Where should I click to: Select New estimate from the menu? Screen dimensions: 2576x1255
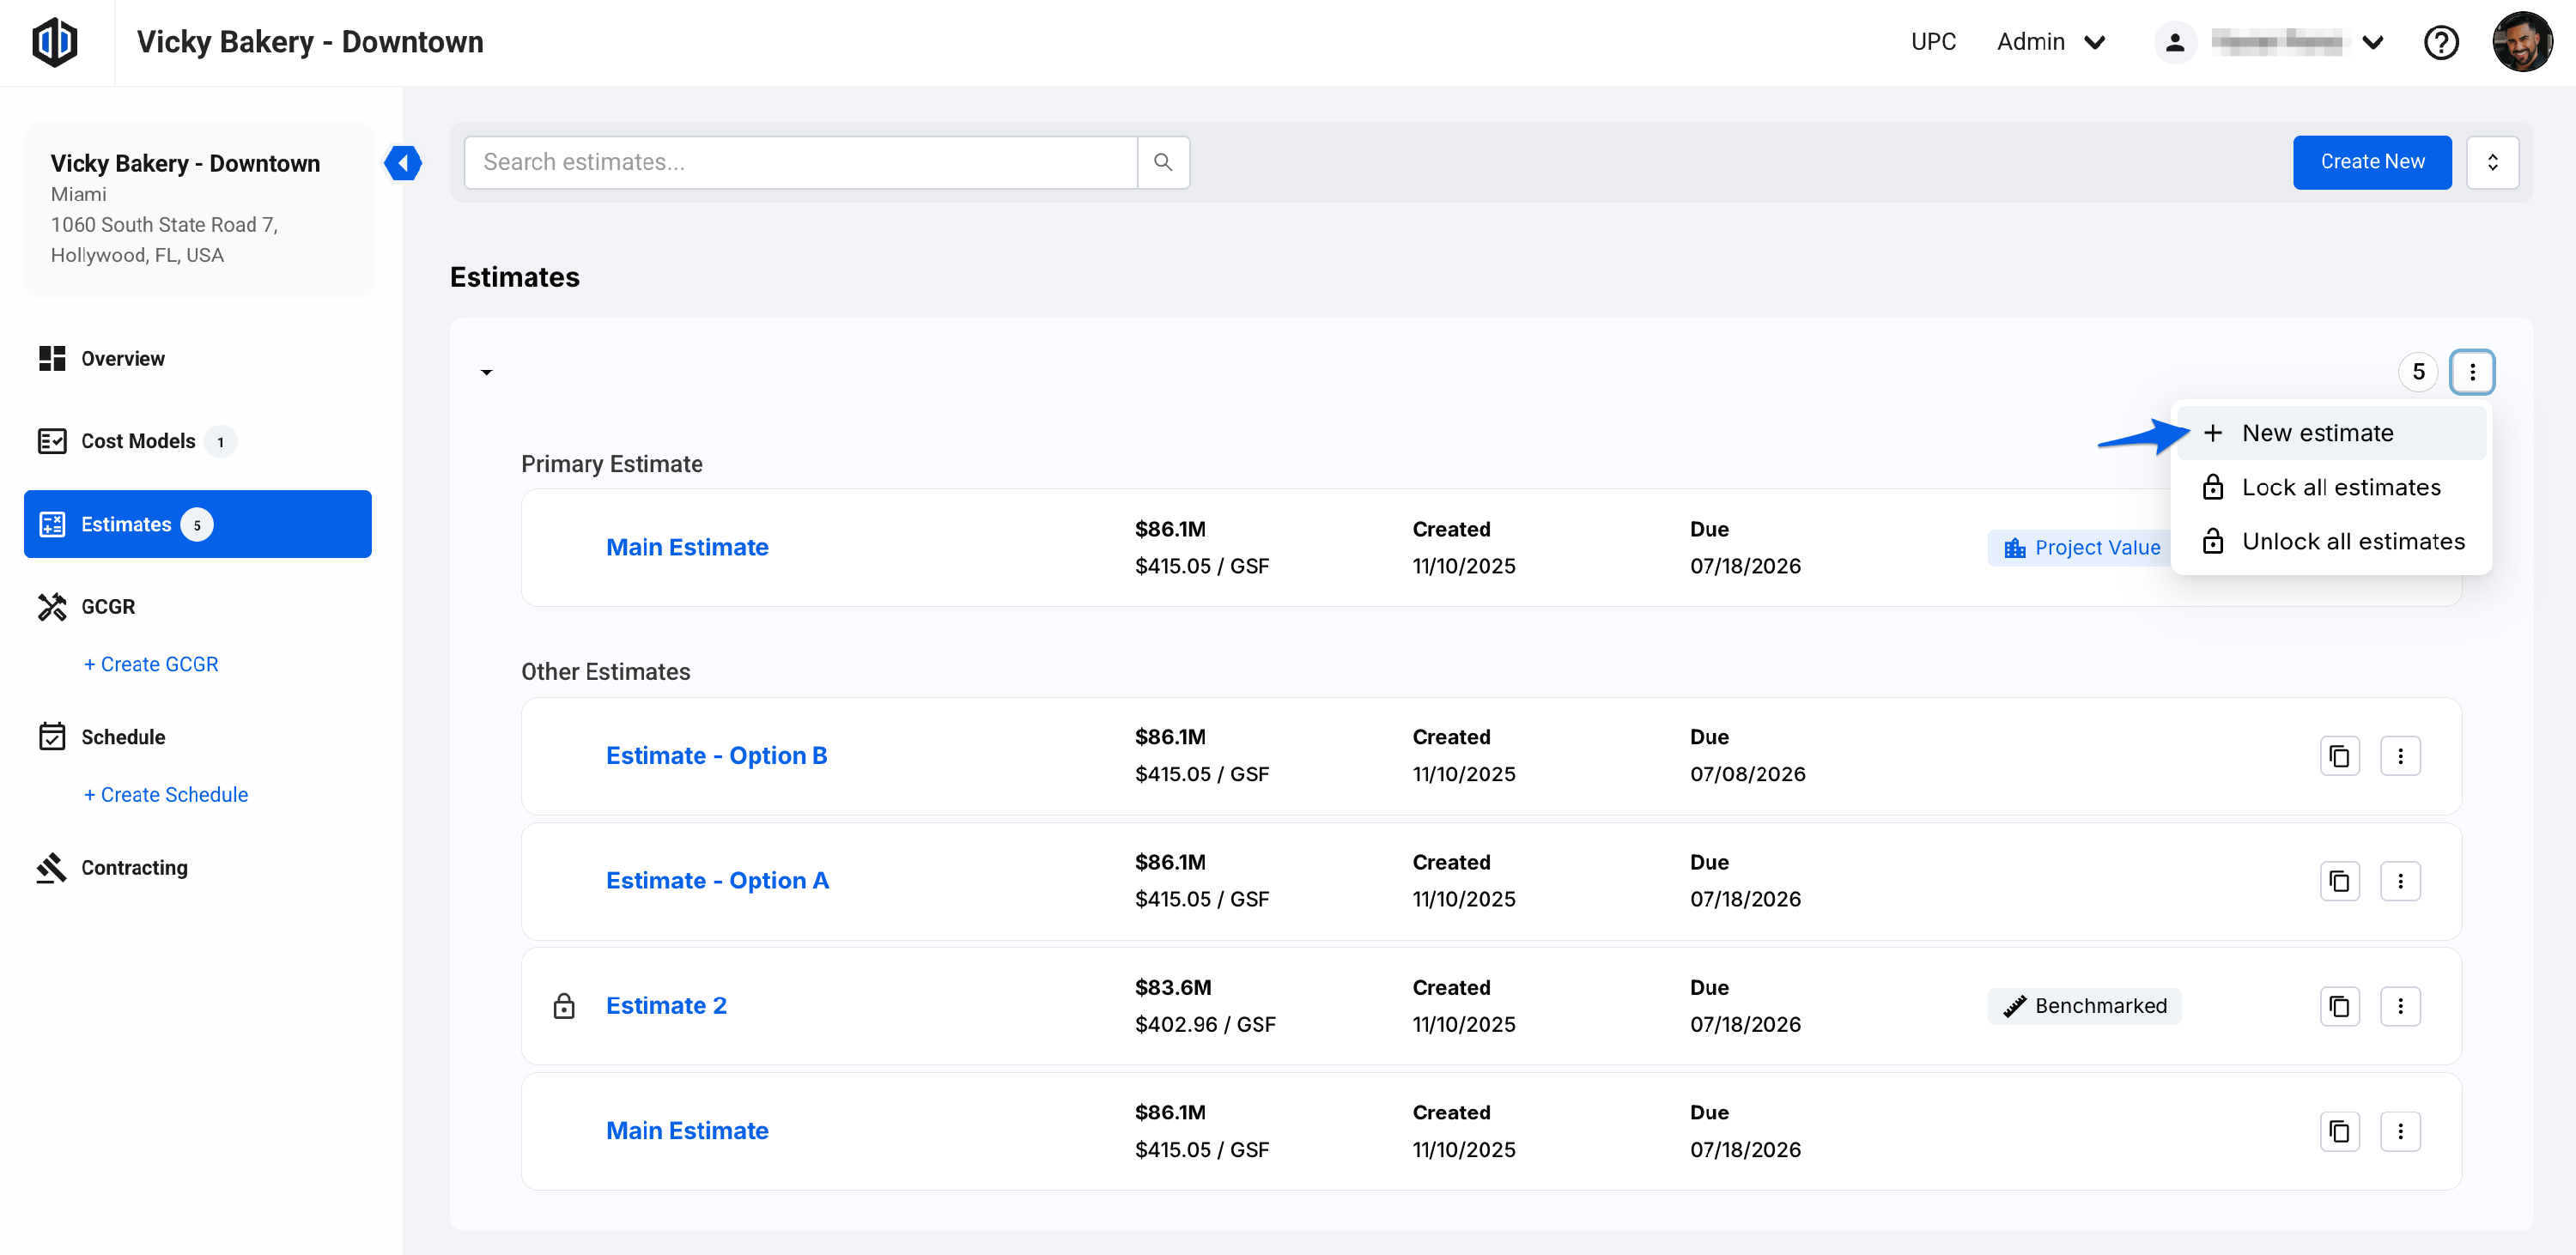point(2317,433)
